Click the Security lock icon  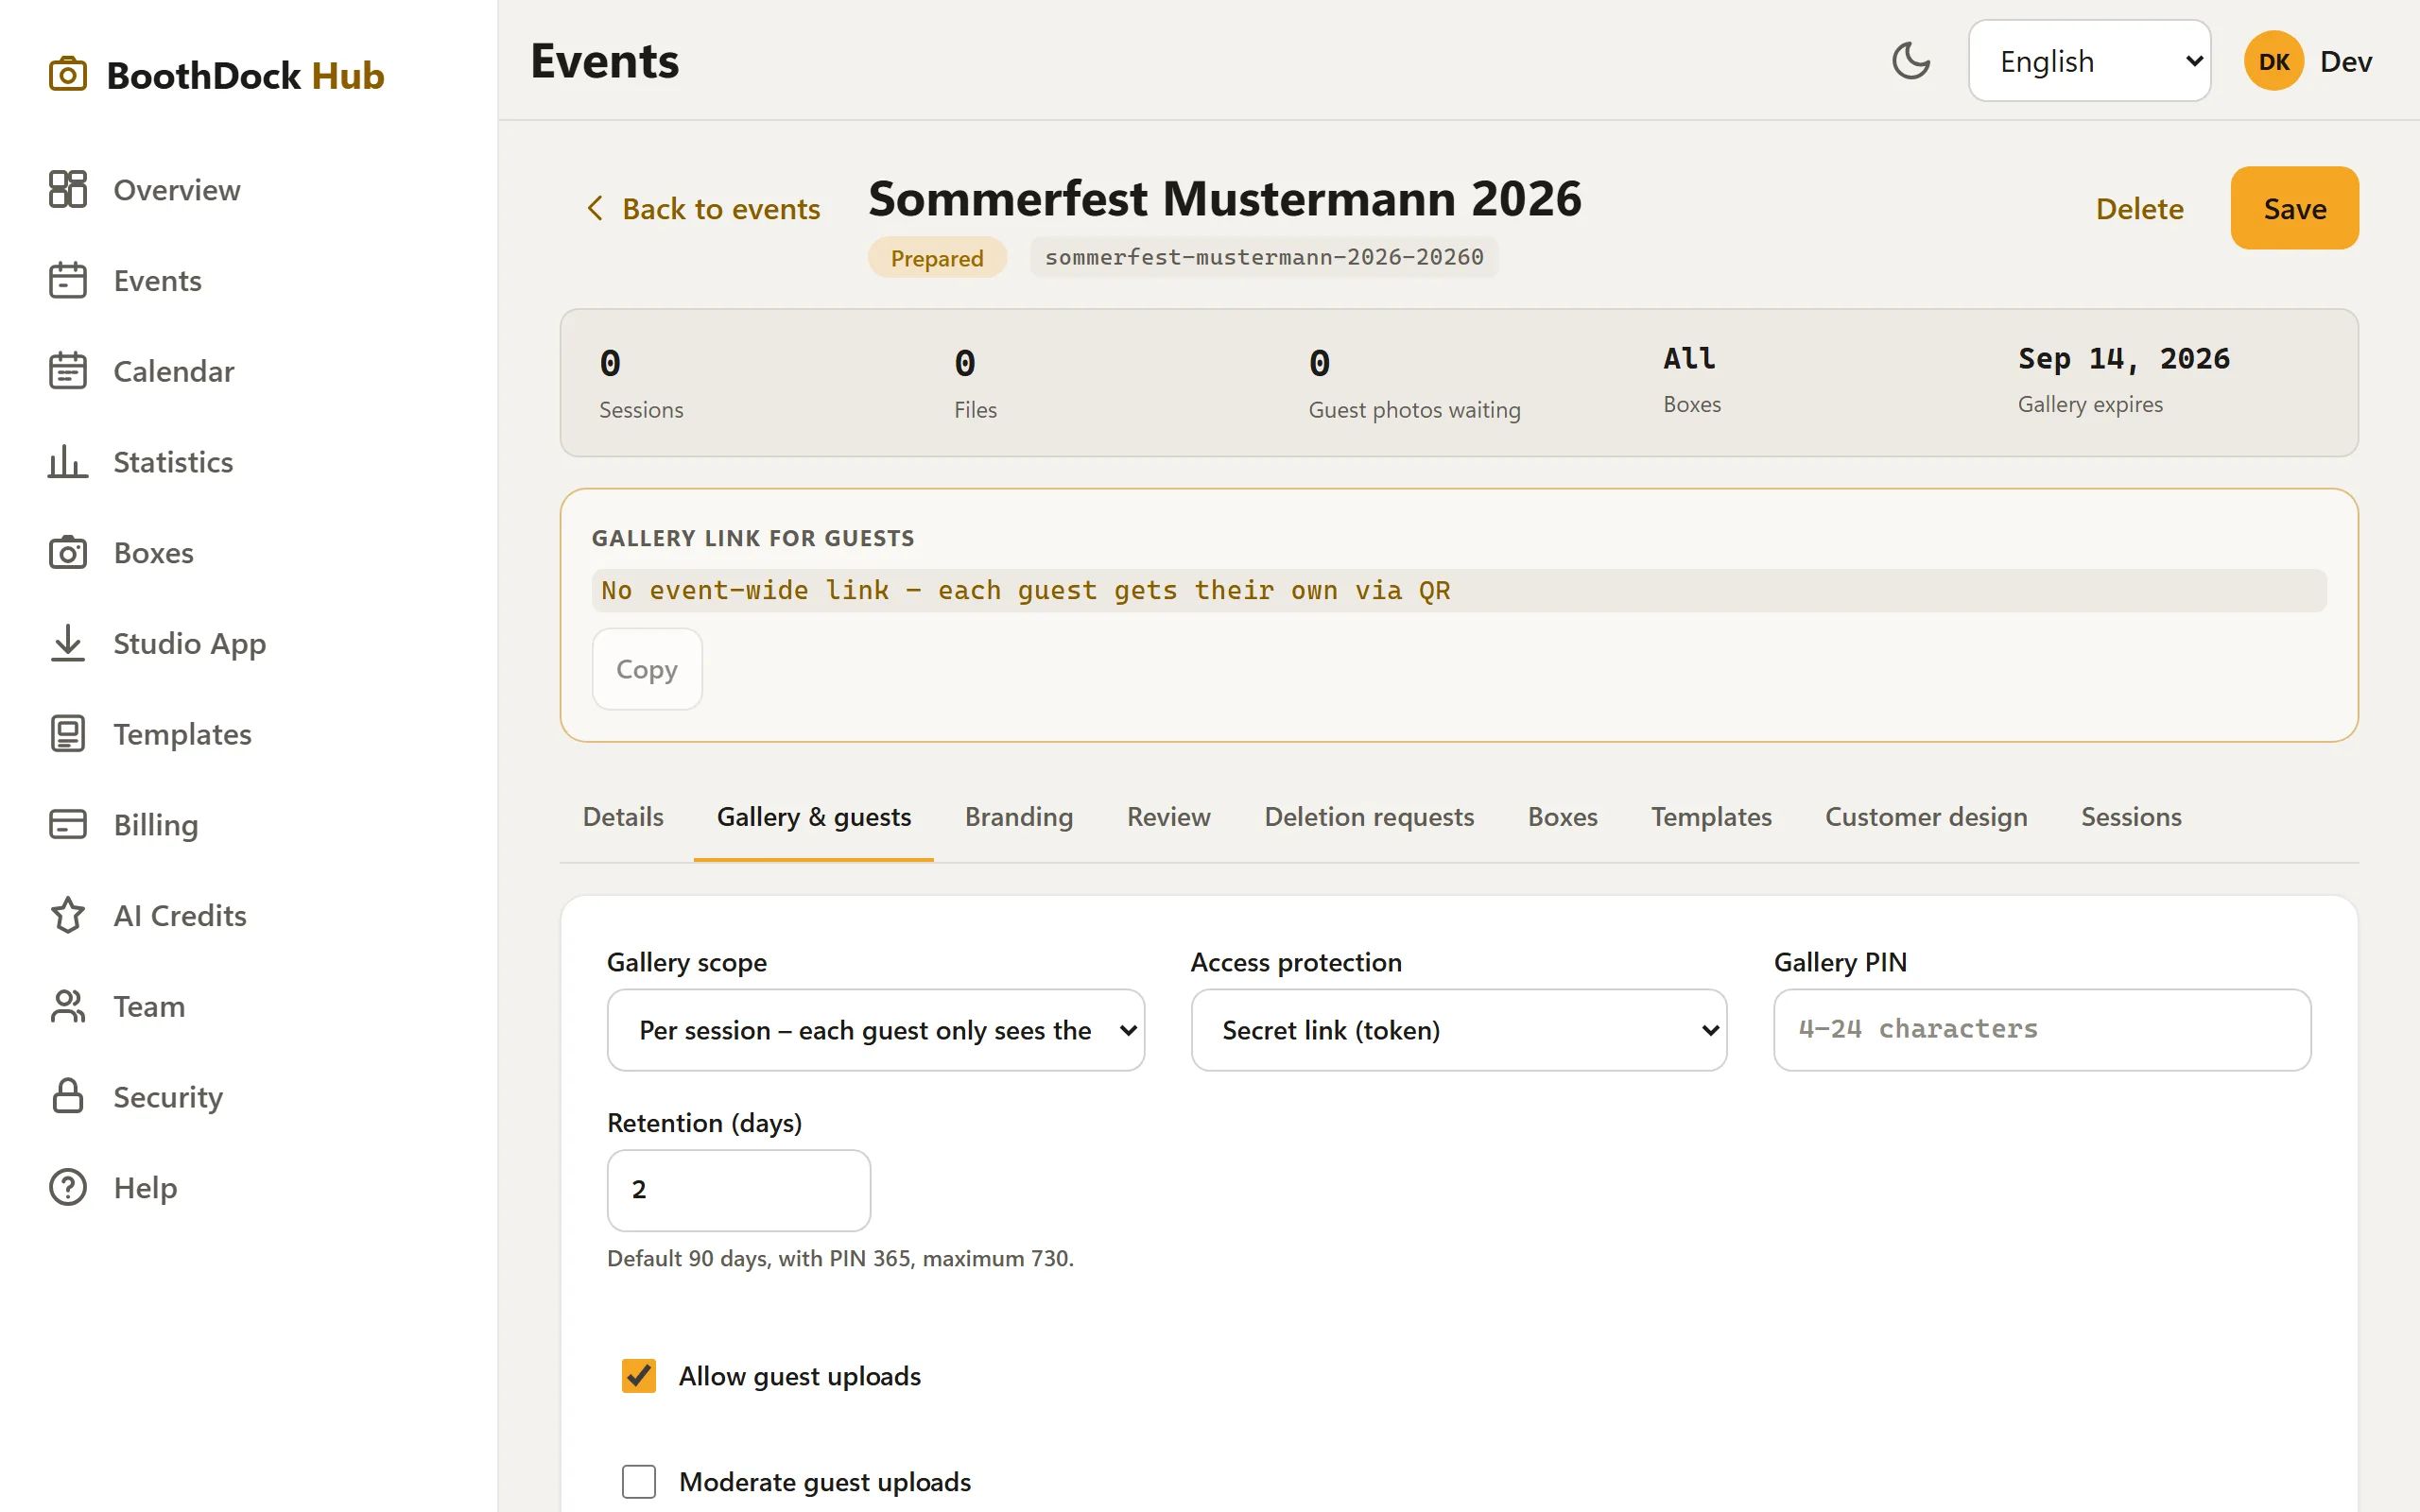[68, 1096]
